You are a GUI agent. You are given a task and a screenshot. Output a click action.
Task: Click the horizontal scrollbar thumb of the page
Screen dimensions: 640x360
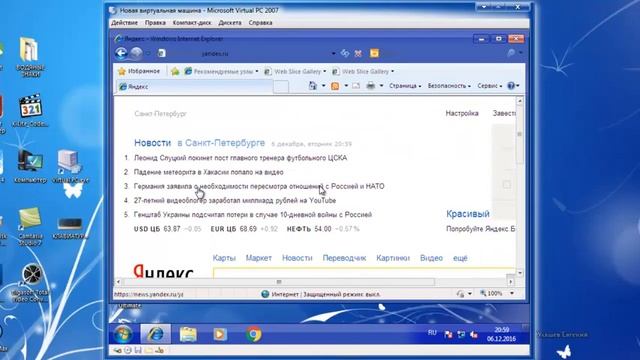click(x=279, y=282)
